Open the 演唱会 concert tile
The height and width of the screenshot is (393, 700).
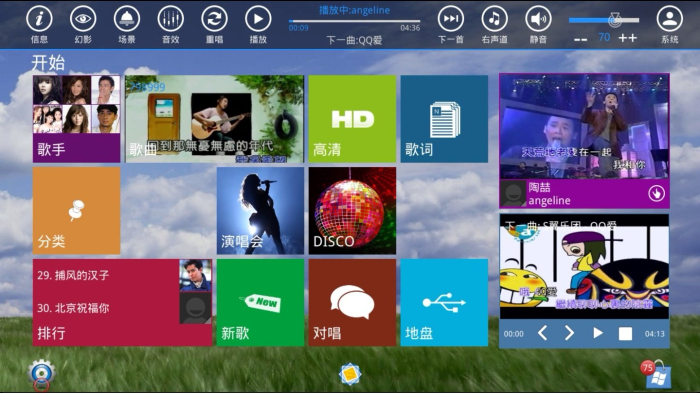point(260,211)
